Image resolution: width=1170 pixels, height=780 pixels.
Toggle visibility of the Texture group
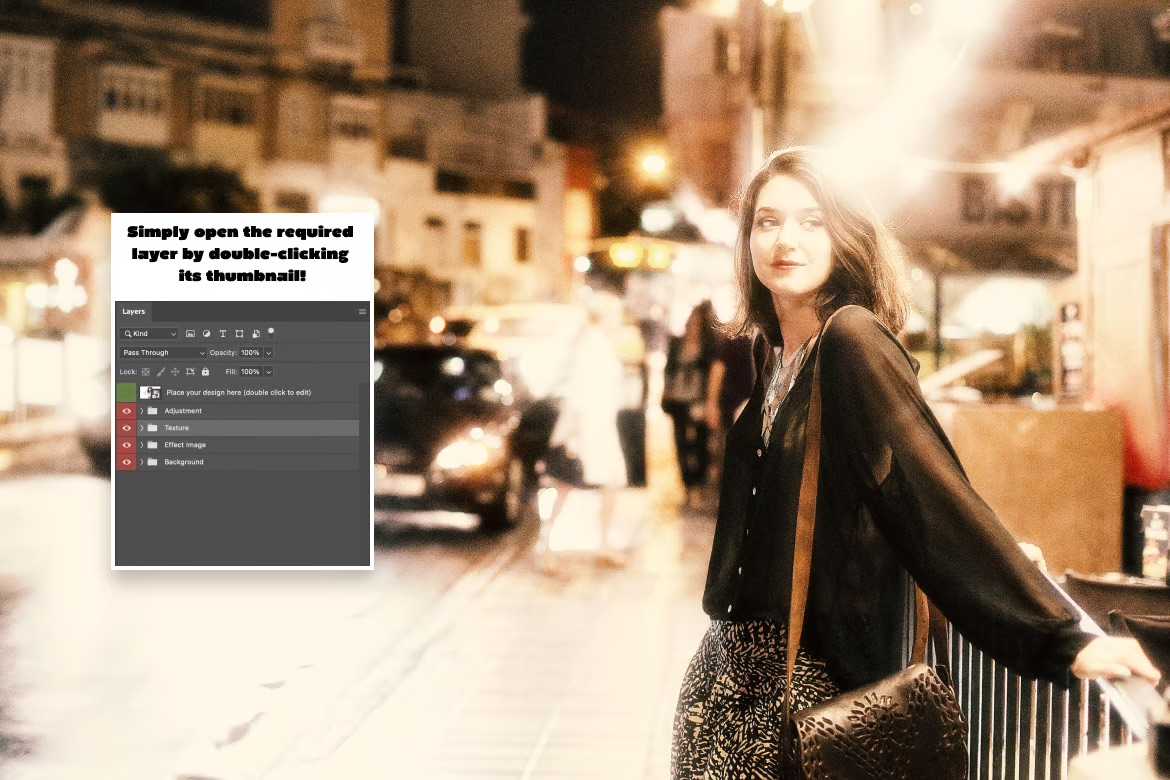coord(126,427)
